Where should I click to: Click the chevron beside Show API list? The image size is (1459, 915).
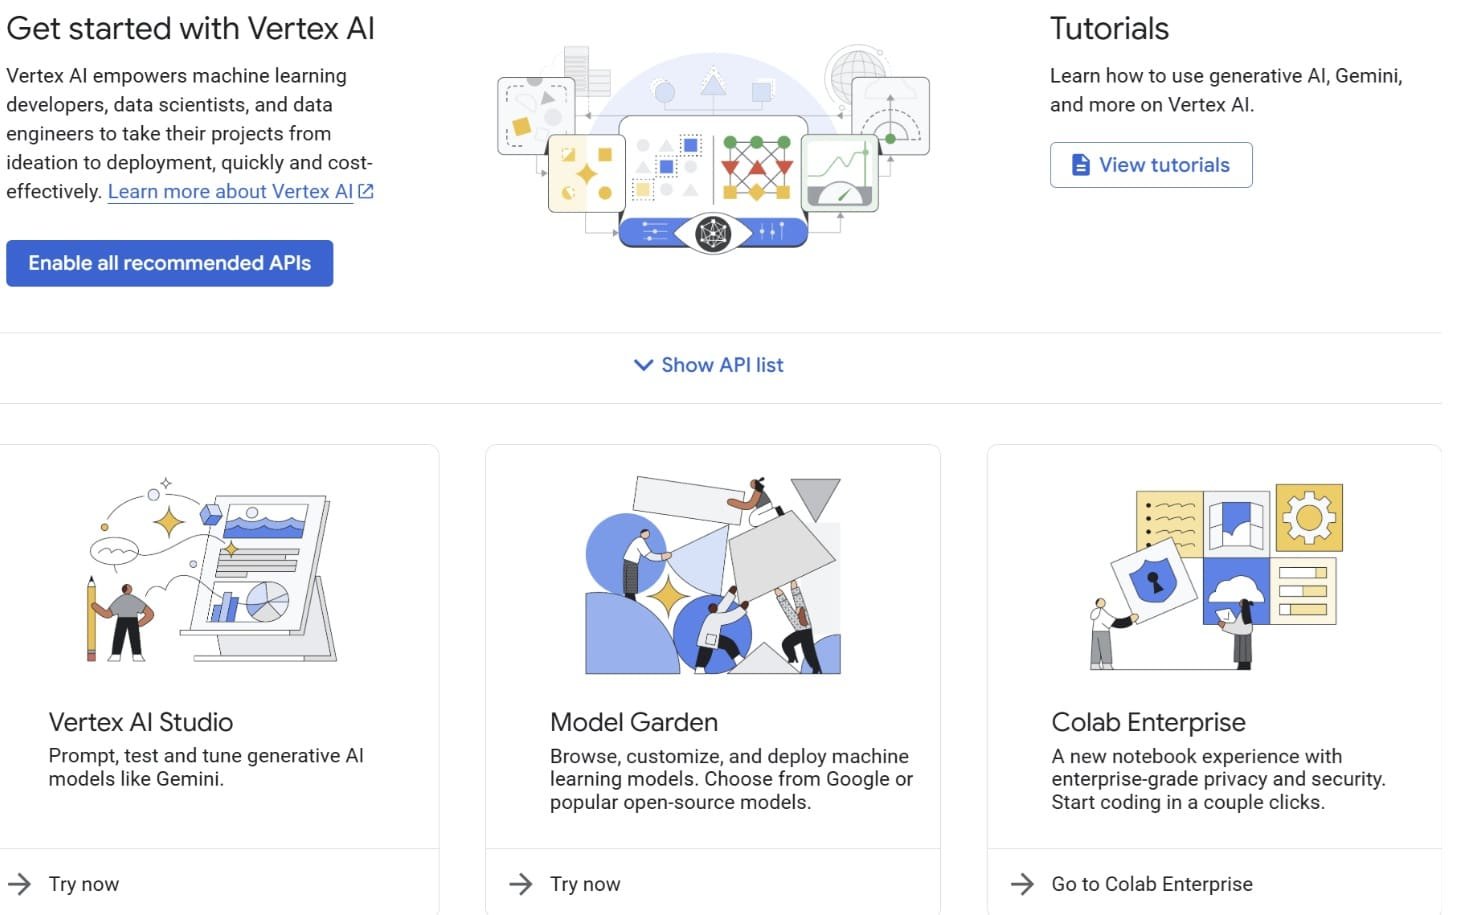(x=643, y=365)
